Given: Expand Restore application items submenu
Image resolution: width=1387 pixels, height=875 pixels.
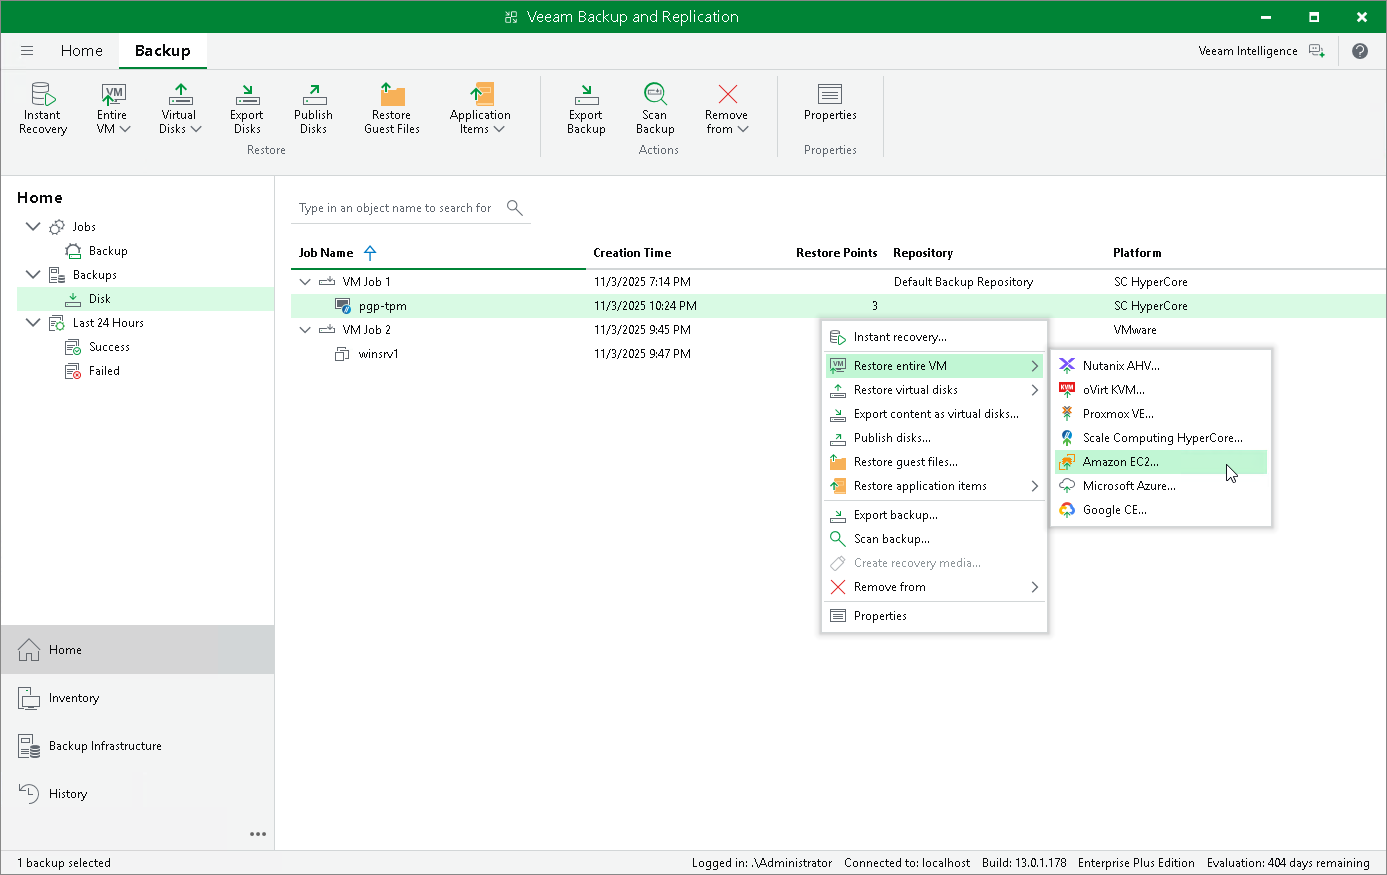Looking at the screenshot, I should pos(934,486).
